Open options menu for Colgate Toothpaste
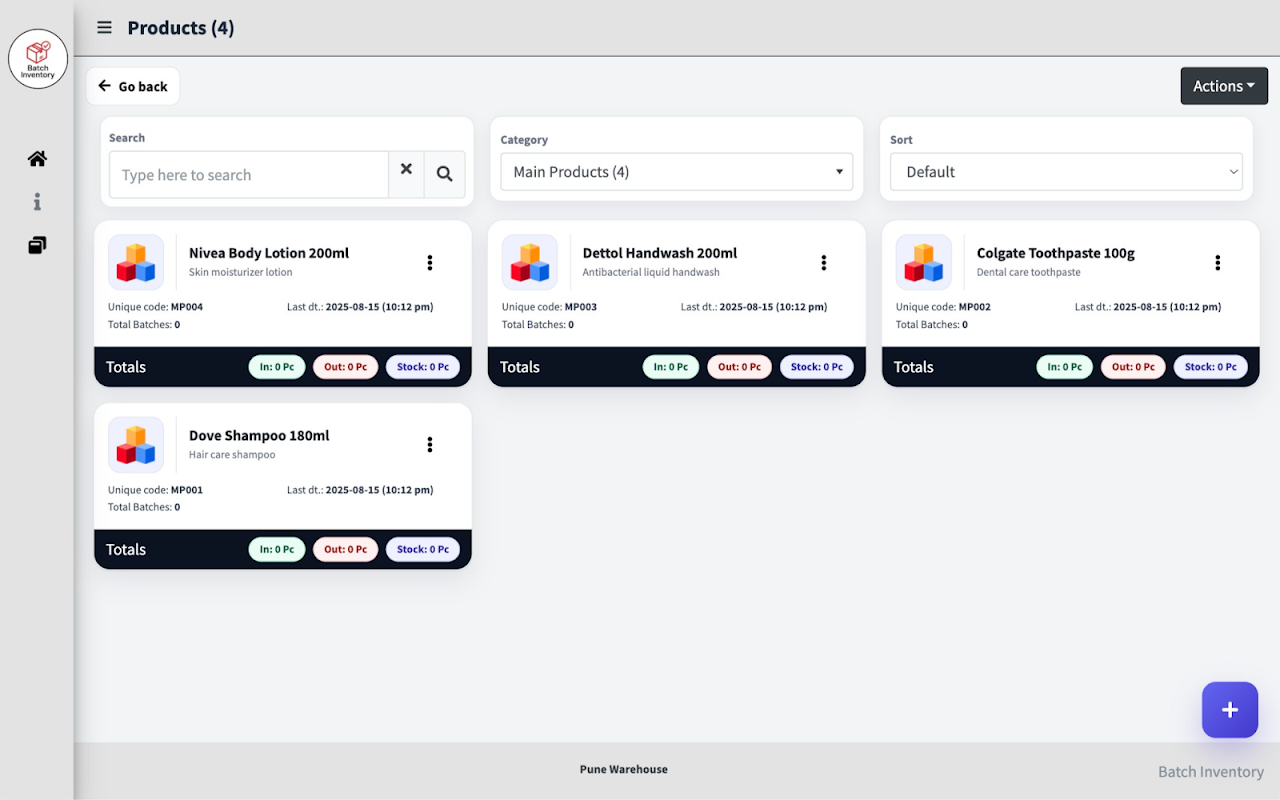The image size is (1280, 800). pos(1218,263)
